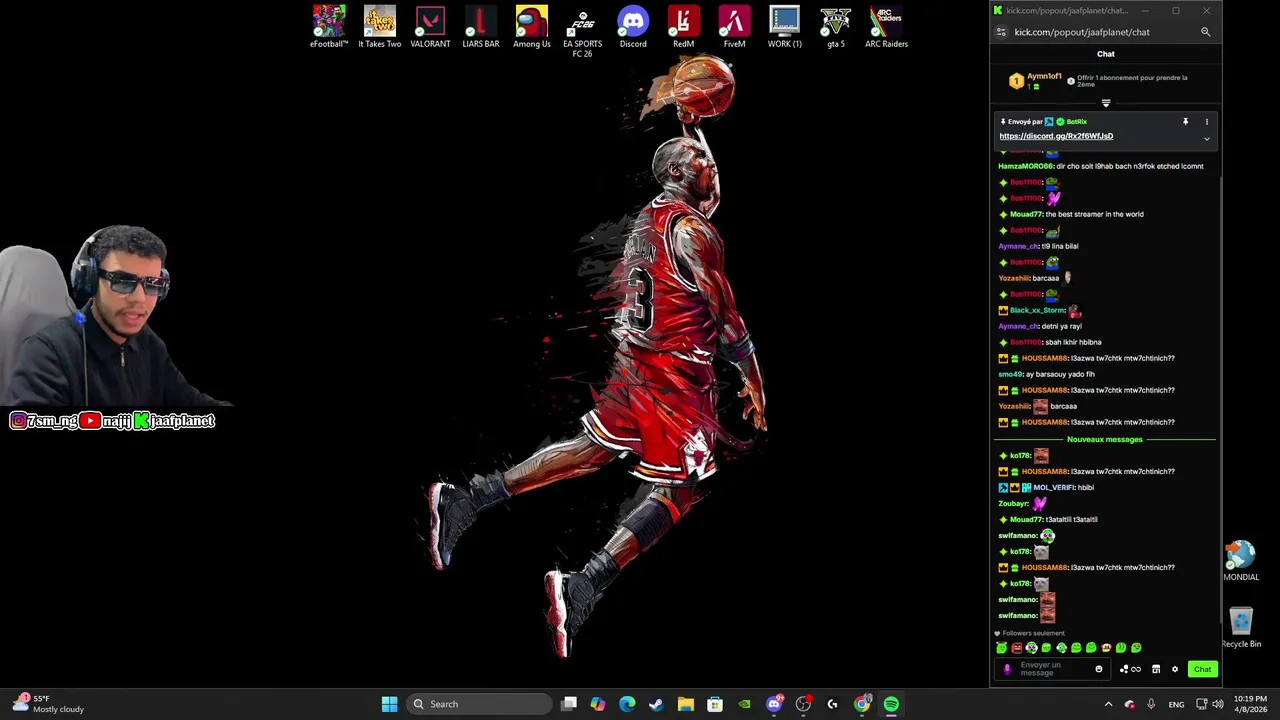Viewport: 1280px width, 720px height.
Task: Click the Black_xx_Storm username in chat
Action: [1038, 310]
